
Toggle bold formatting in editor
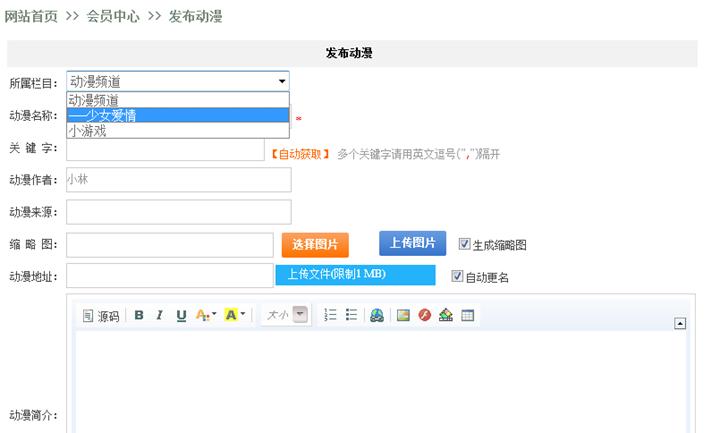tap(139, 315)
